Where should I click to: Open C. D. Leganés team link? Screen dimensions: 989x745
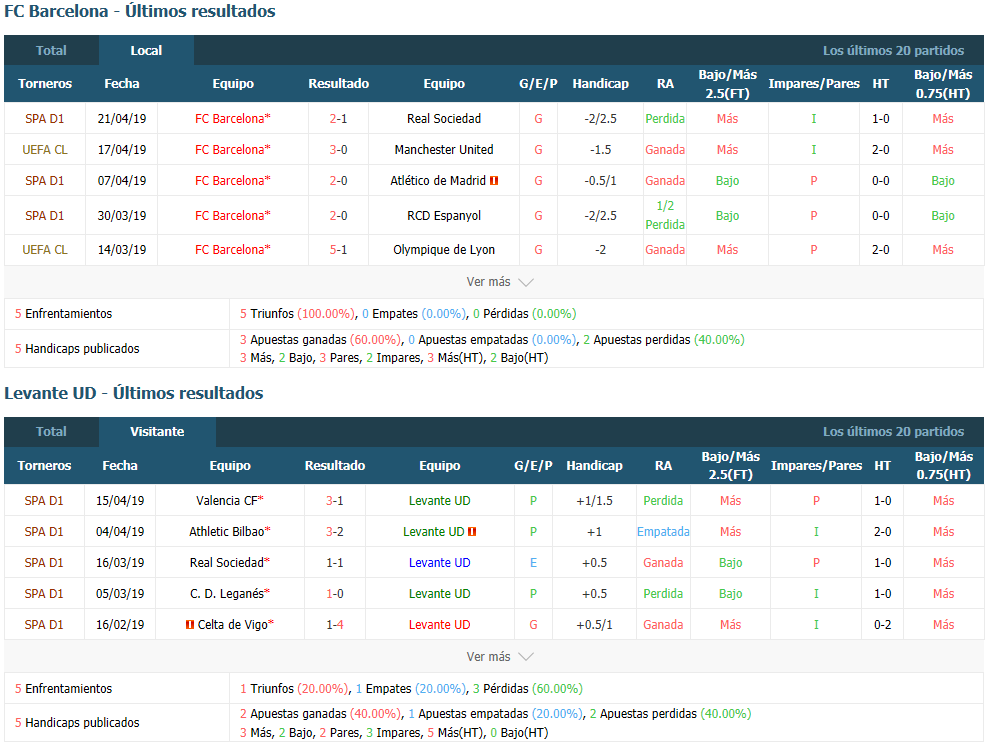pyautogui.click(x=230, y=594)
